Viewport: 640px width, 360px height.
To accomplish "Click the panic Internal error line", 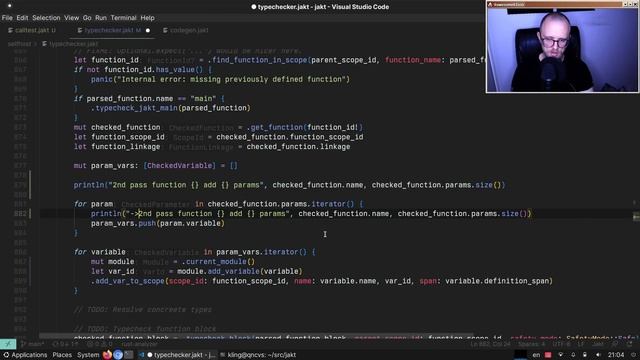I will coord(220,79).
